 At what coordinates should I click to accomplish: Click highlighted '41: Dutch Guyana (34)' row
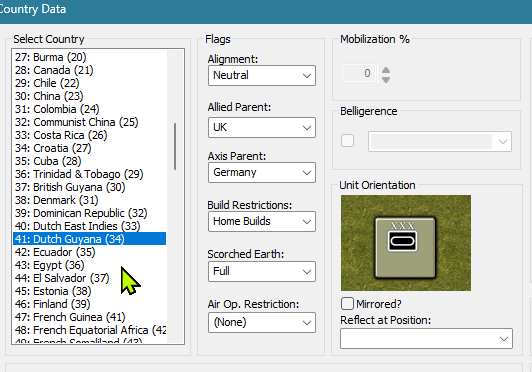coord(90,239)
